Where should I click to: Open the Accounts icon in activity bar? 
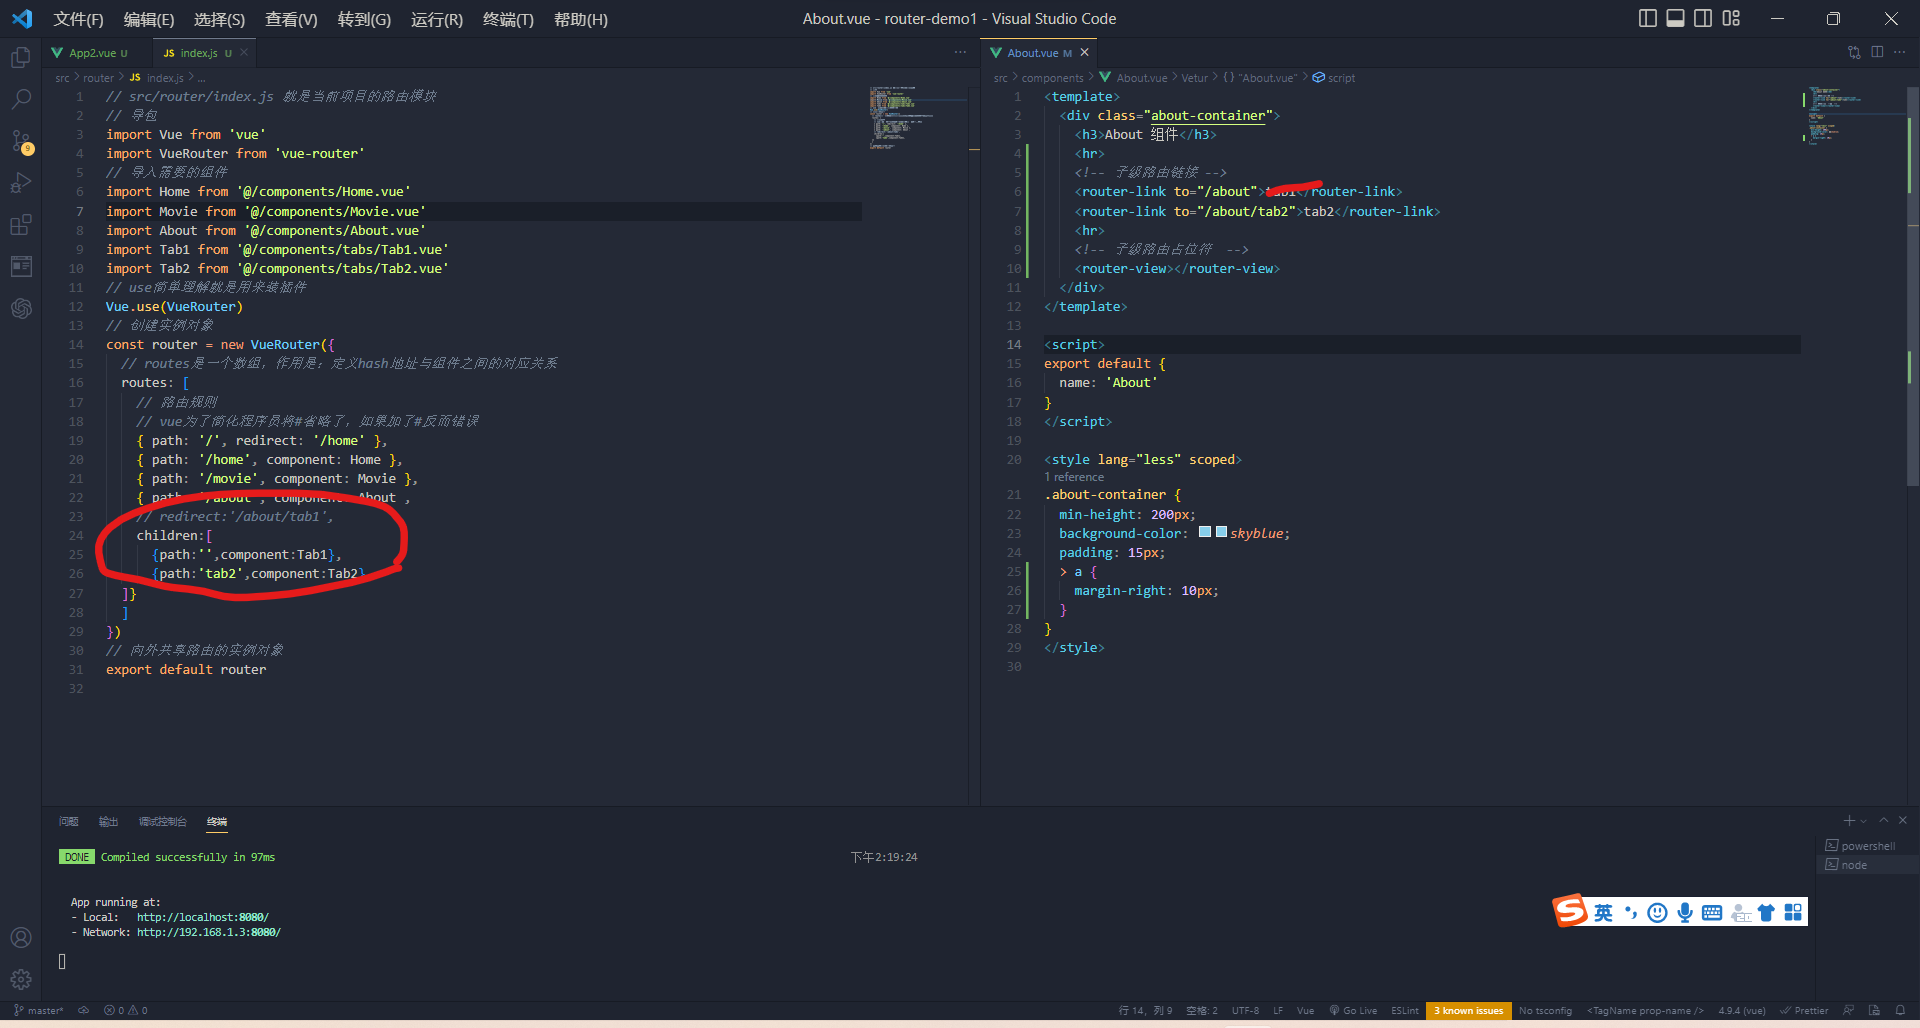pyautogui.click(x=21, y=937)
